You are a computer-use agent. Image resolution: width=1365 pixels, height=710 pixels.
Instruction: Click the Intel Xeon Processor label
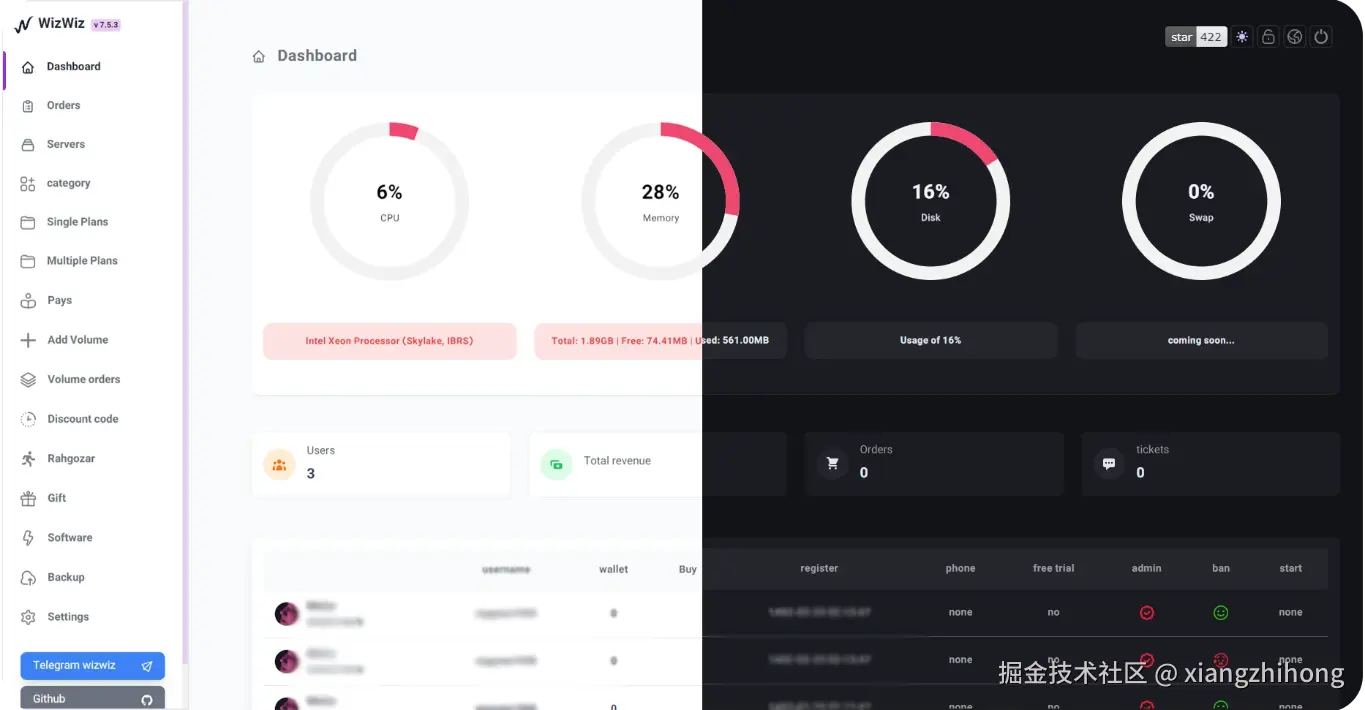coord(389,341)
